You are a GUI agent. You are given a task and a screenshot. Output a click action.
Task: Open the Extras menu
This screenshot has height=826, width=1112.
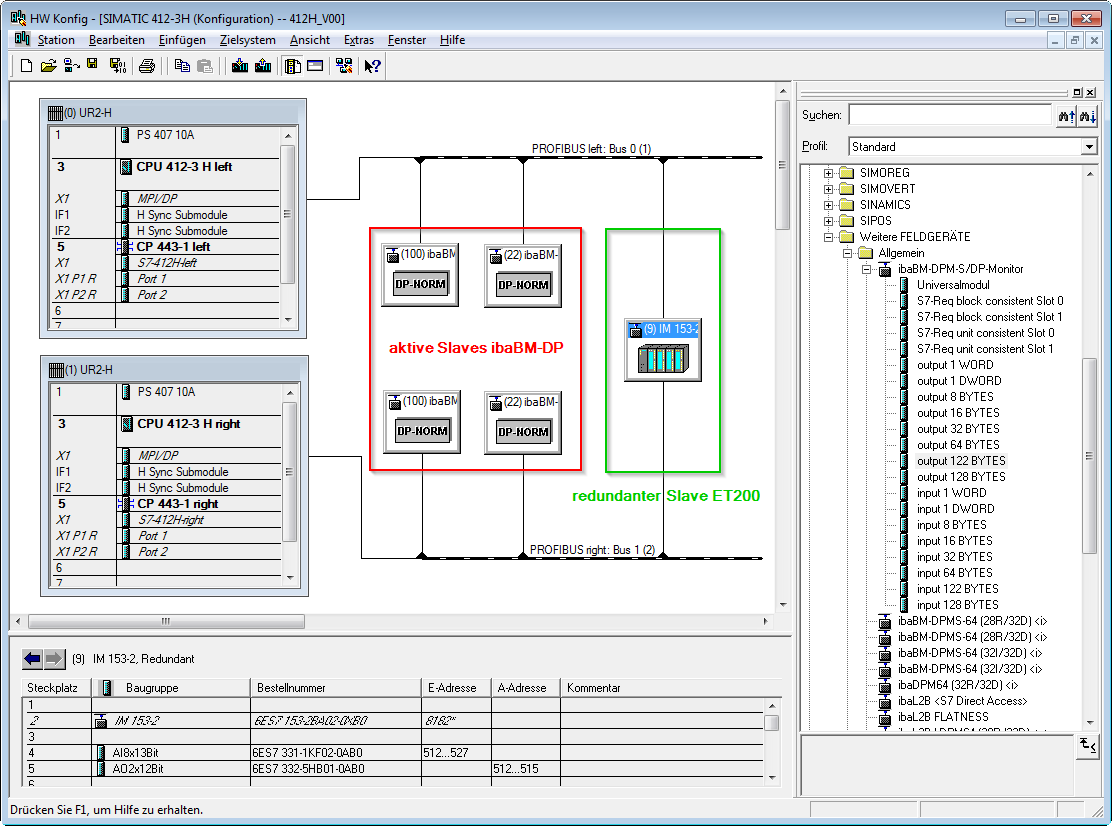[359, 40]
